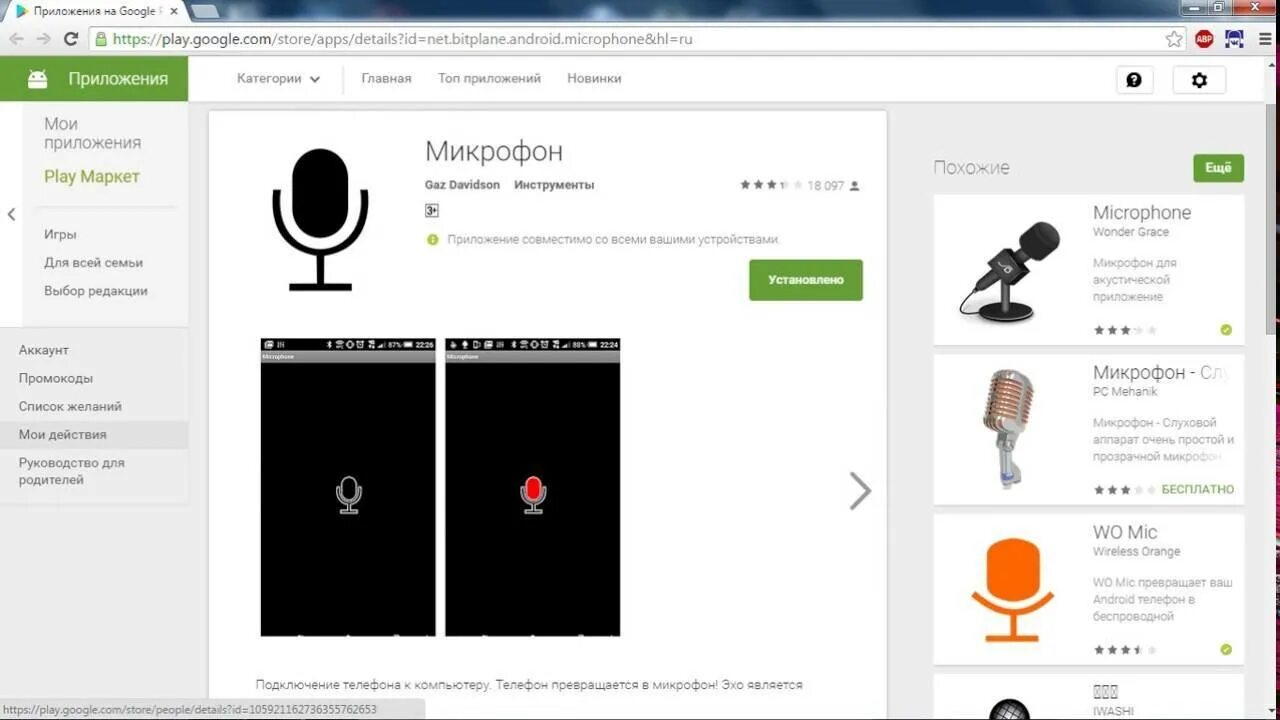Open the vintage microphone app icon
Image resolution: width=1280 pixels, height=720 pixels.
1008,428
